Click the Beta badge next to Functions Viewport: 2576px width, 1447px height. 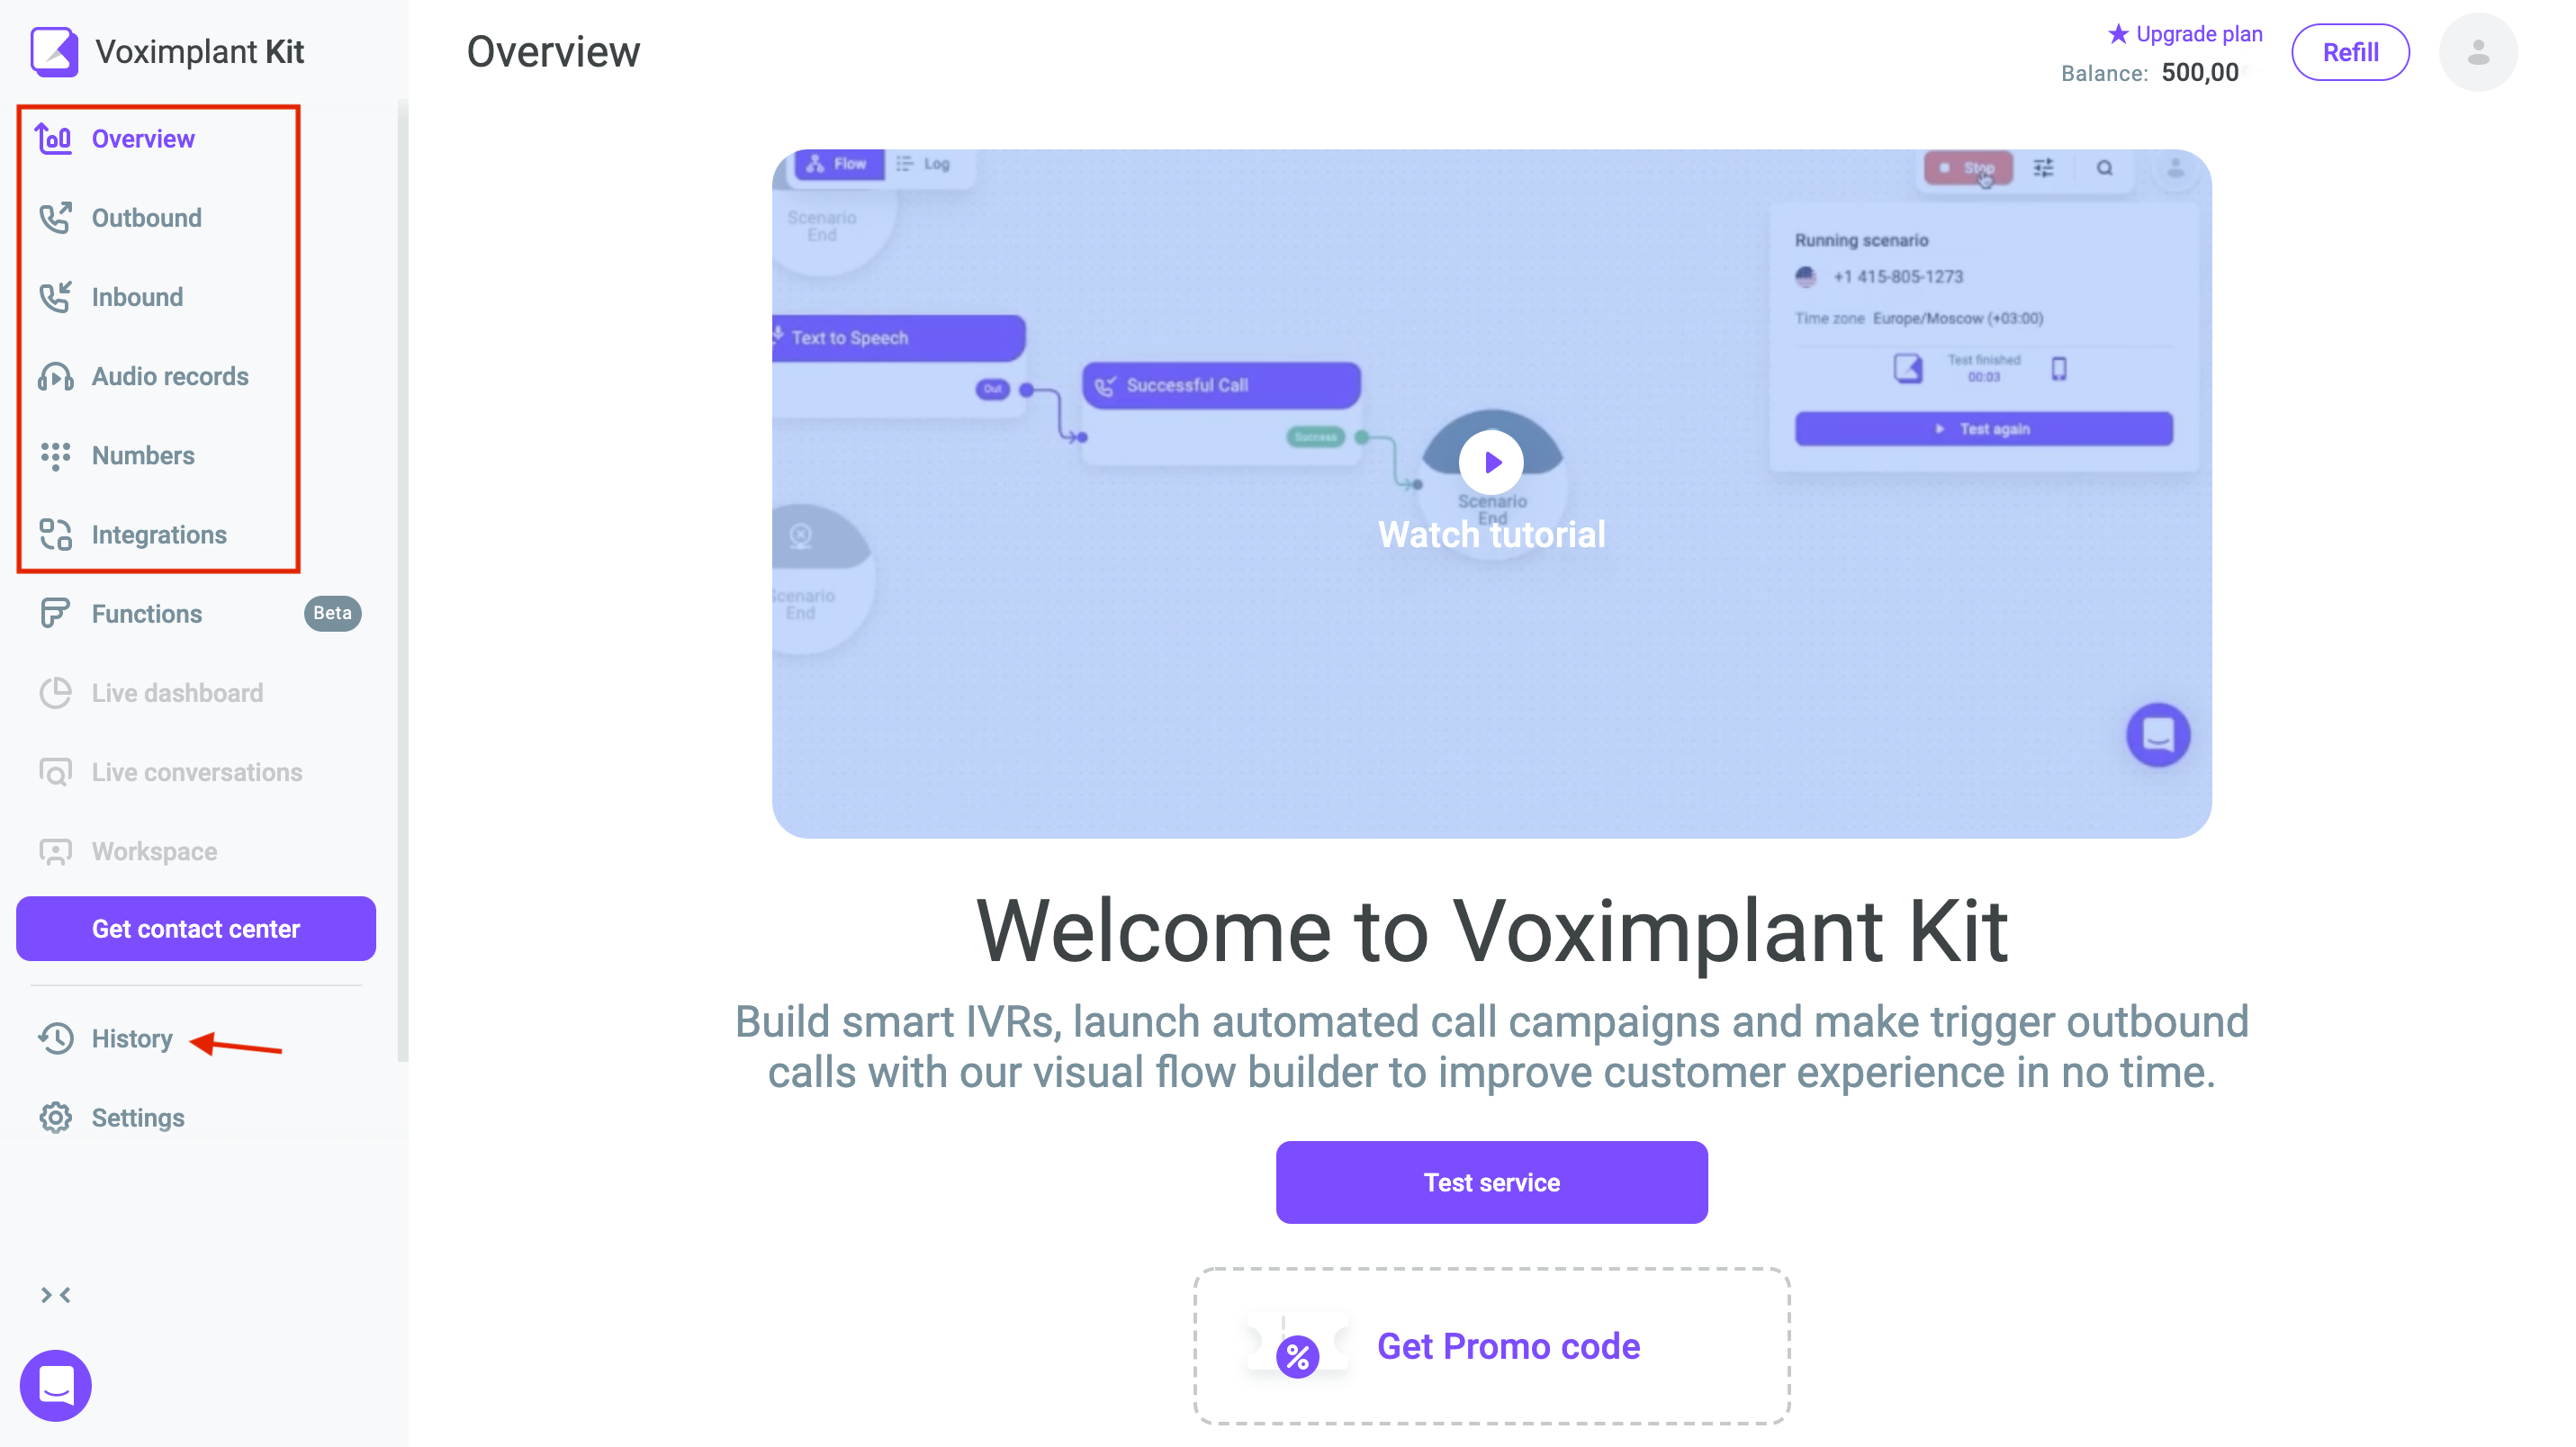(x=332, y=613)
